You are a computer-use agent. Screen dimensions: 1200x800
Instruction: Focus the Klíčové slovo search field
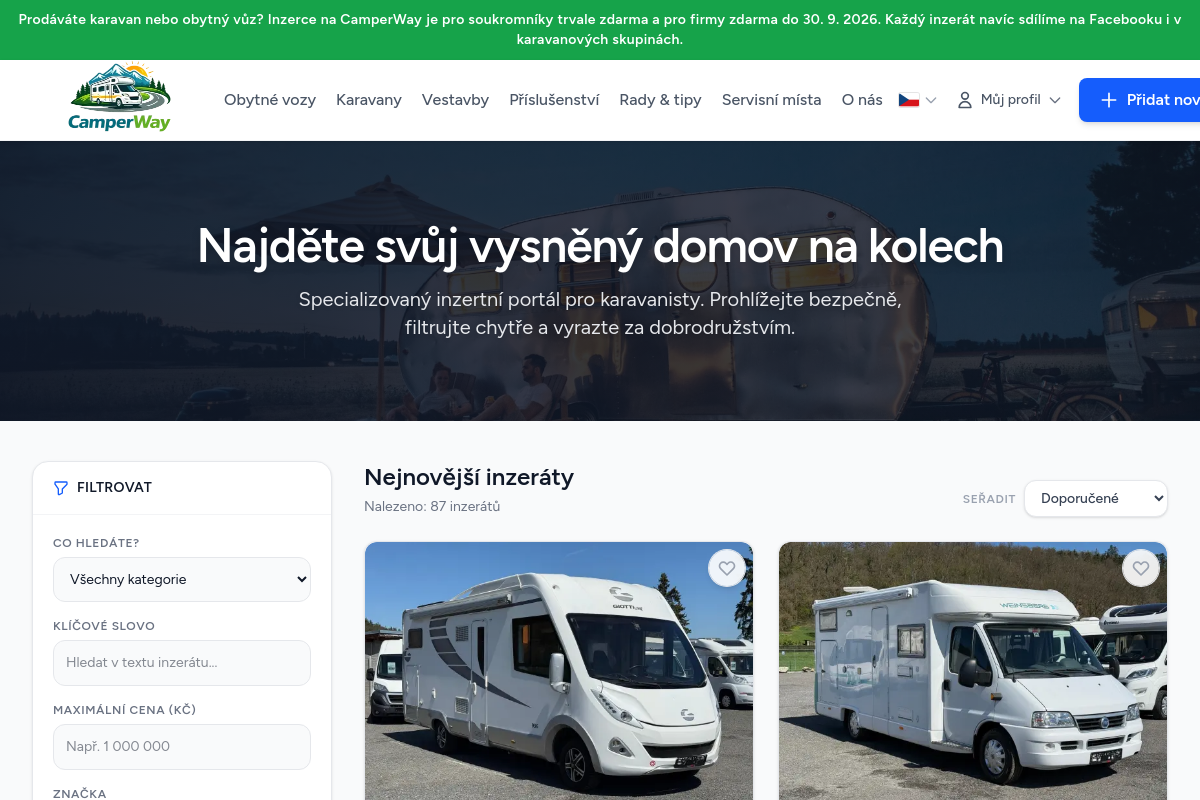click(x=182, y=663)
